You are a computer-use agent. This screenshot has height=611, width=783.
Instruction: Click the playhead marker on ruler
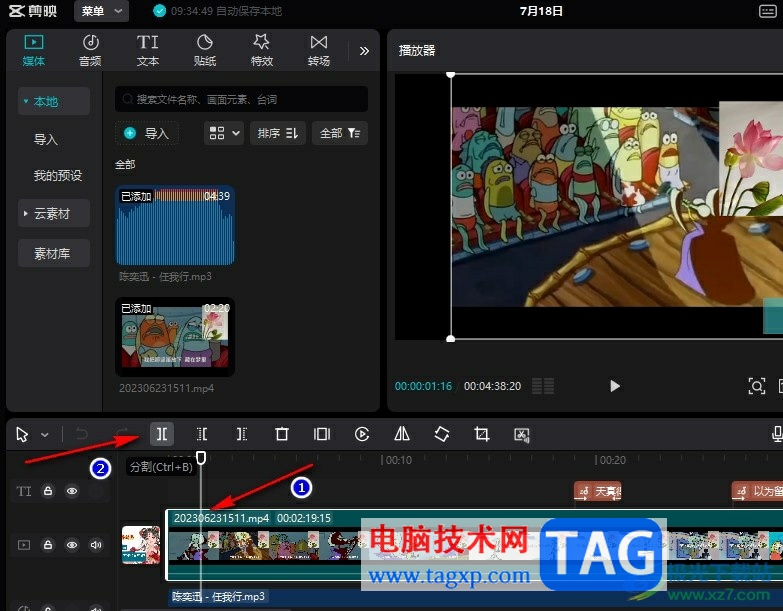tap(201, 458)
